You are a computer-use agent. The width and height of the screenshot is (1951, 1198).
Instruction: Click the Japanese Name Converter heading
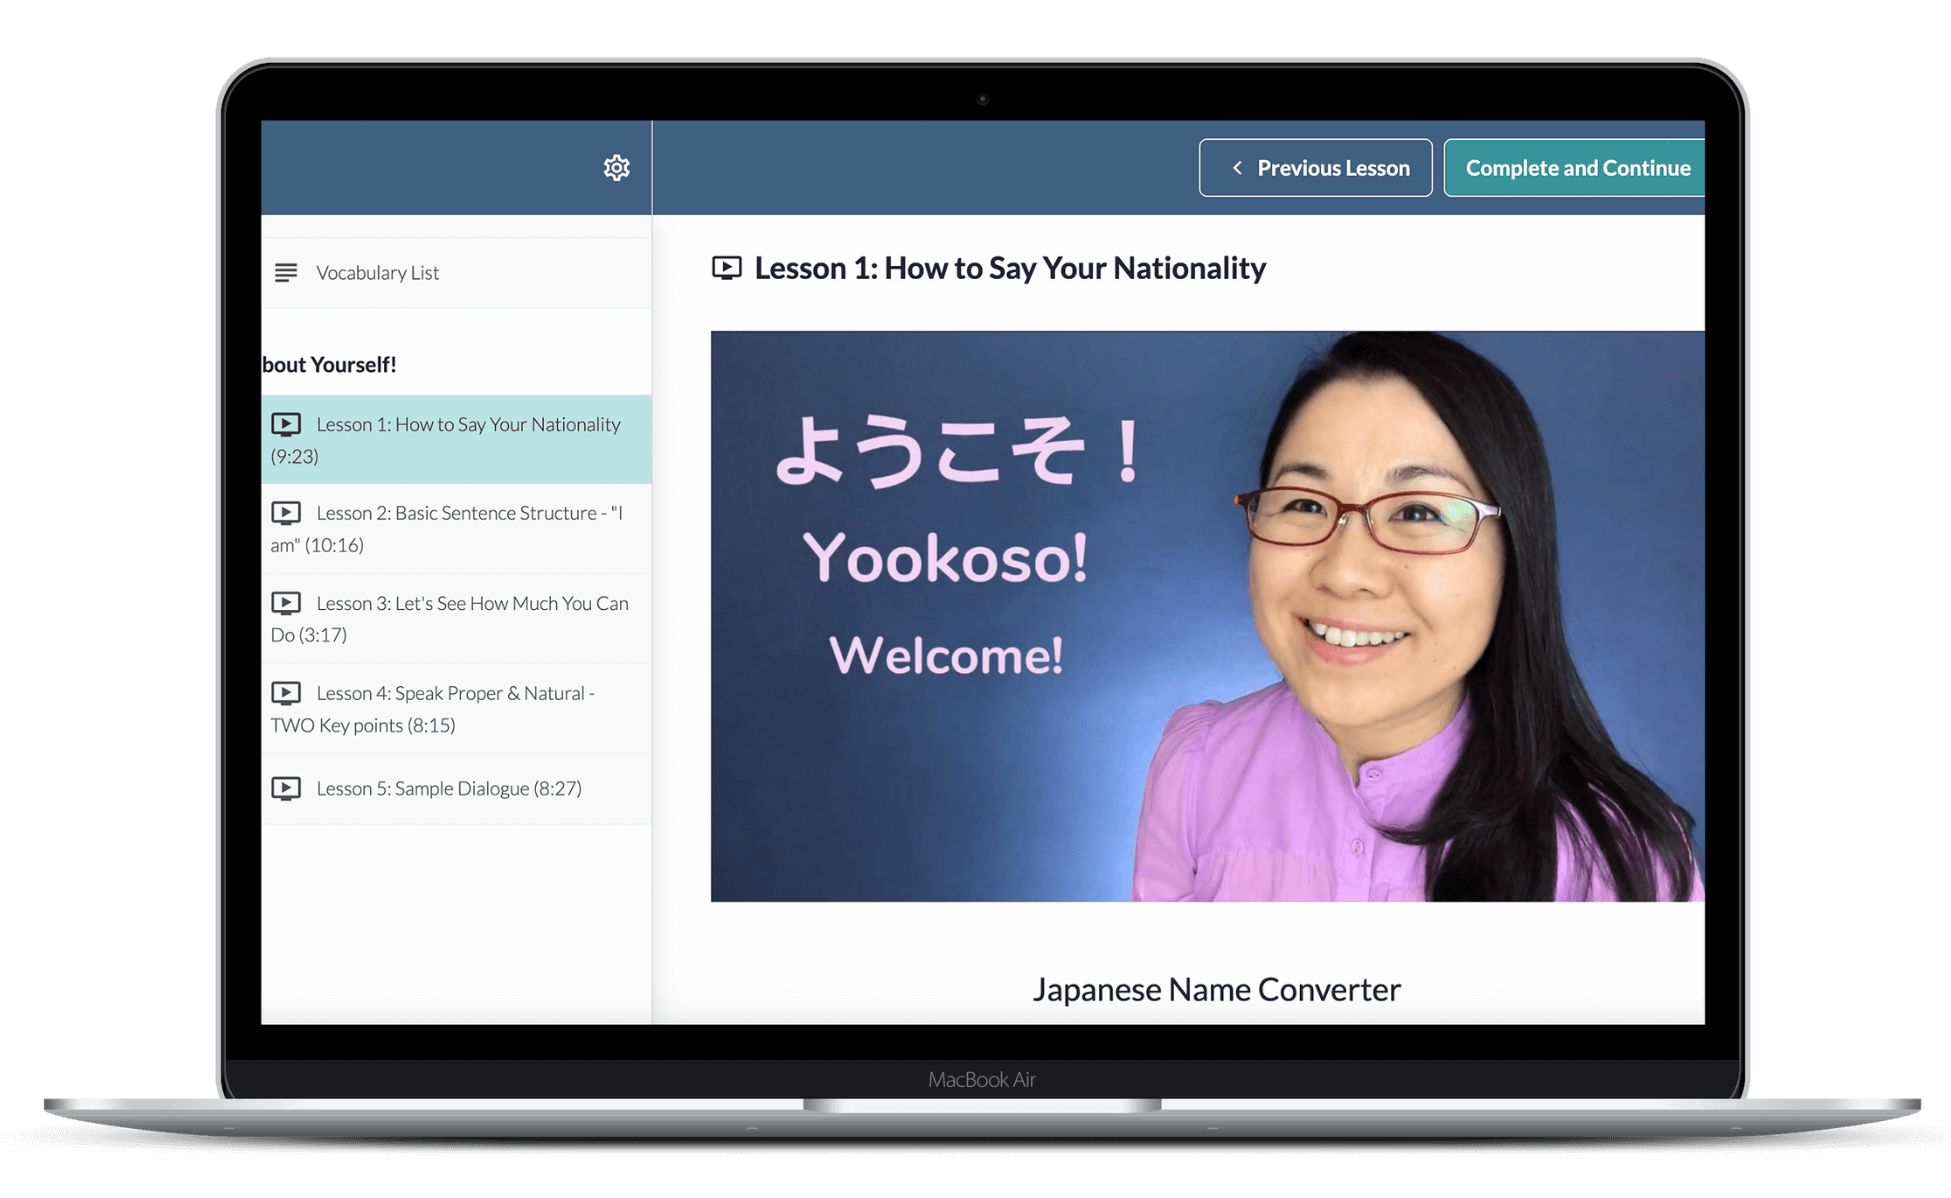pyautogui.click(x=1216, y=989)
